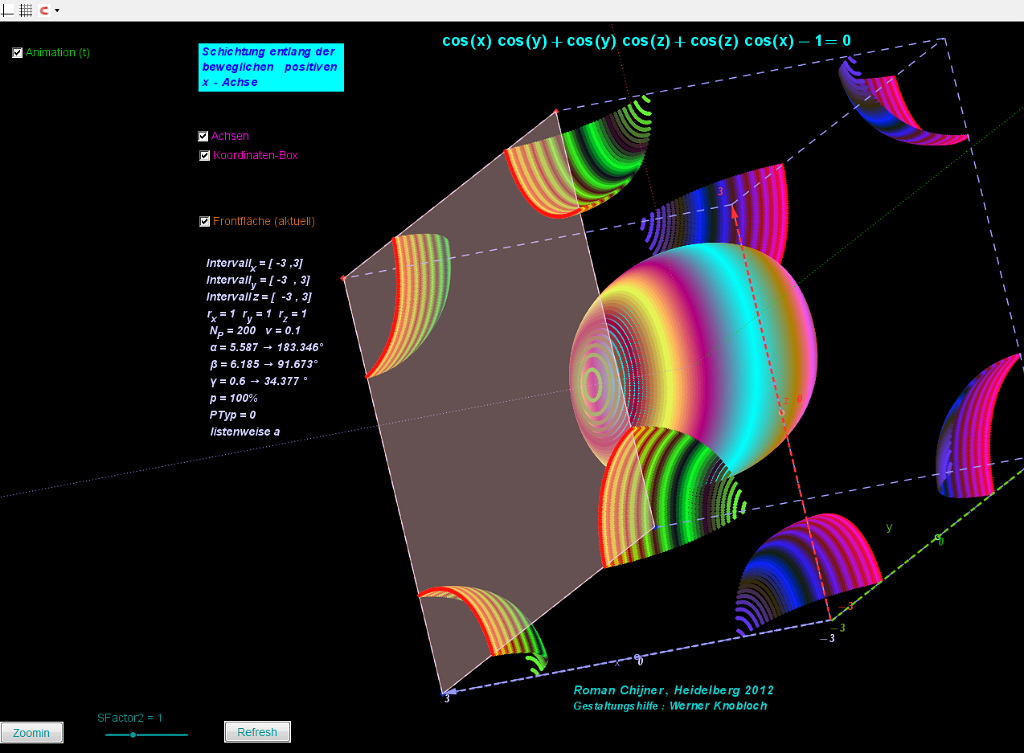
Task: Toggle the Koordinaten-Box checkbox
Action: [x=204, y=156]
